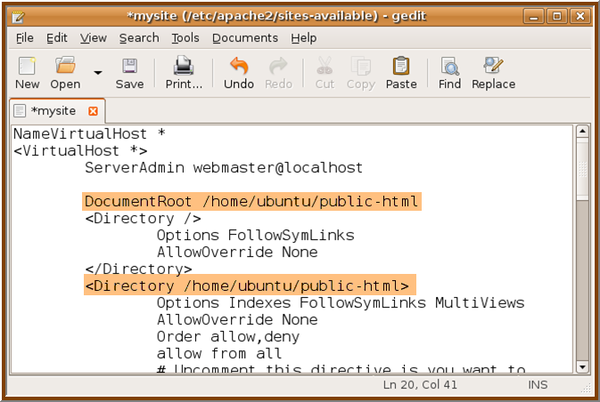Viewport: 600px width, 402px height.
Task: Open the Help menu
Action: [x=304, y=37]
